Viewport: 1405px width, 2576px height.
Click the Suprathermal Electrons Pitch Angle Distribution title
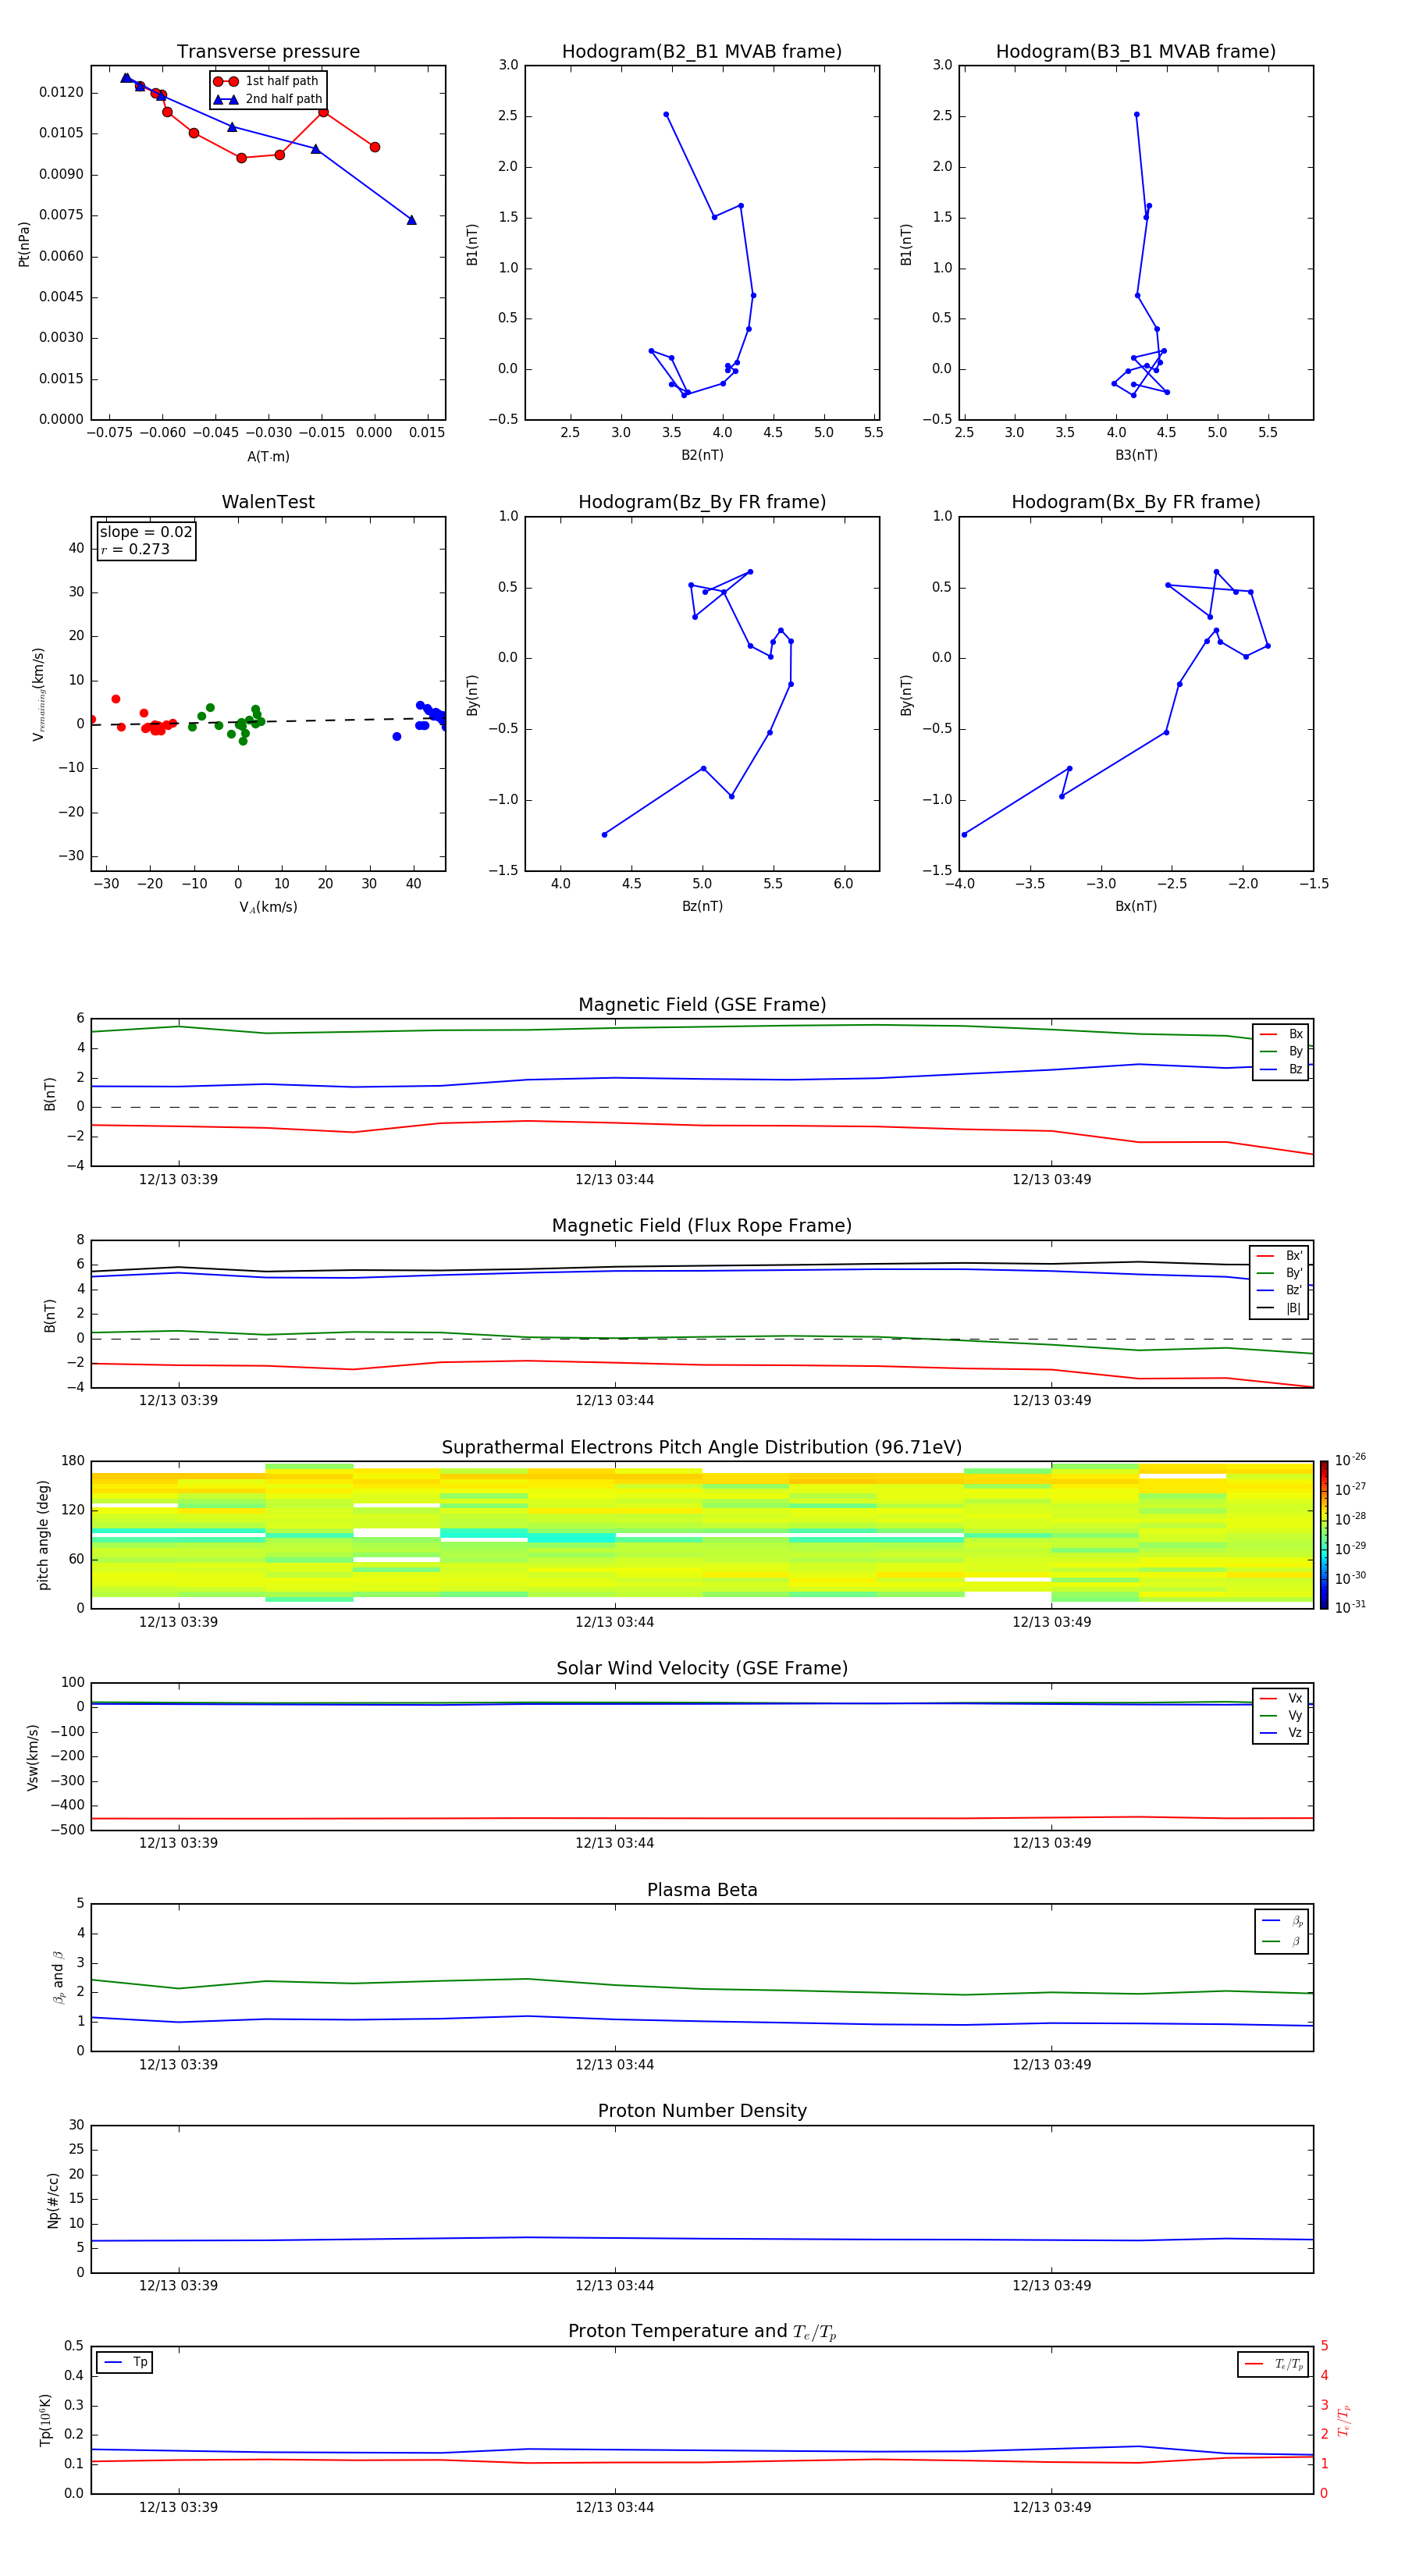click(x=702, y=1448)
